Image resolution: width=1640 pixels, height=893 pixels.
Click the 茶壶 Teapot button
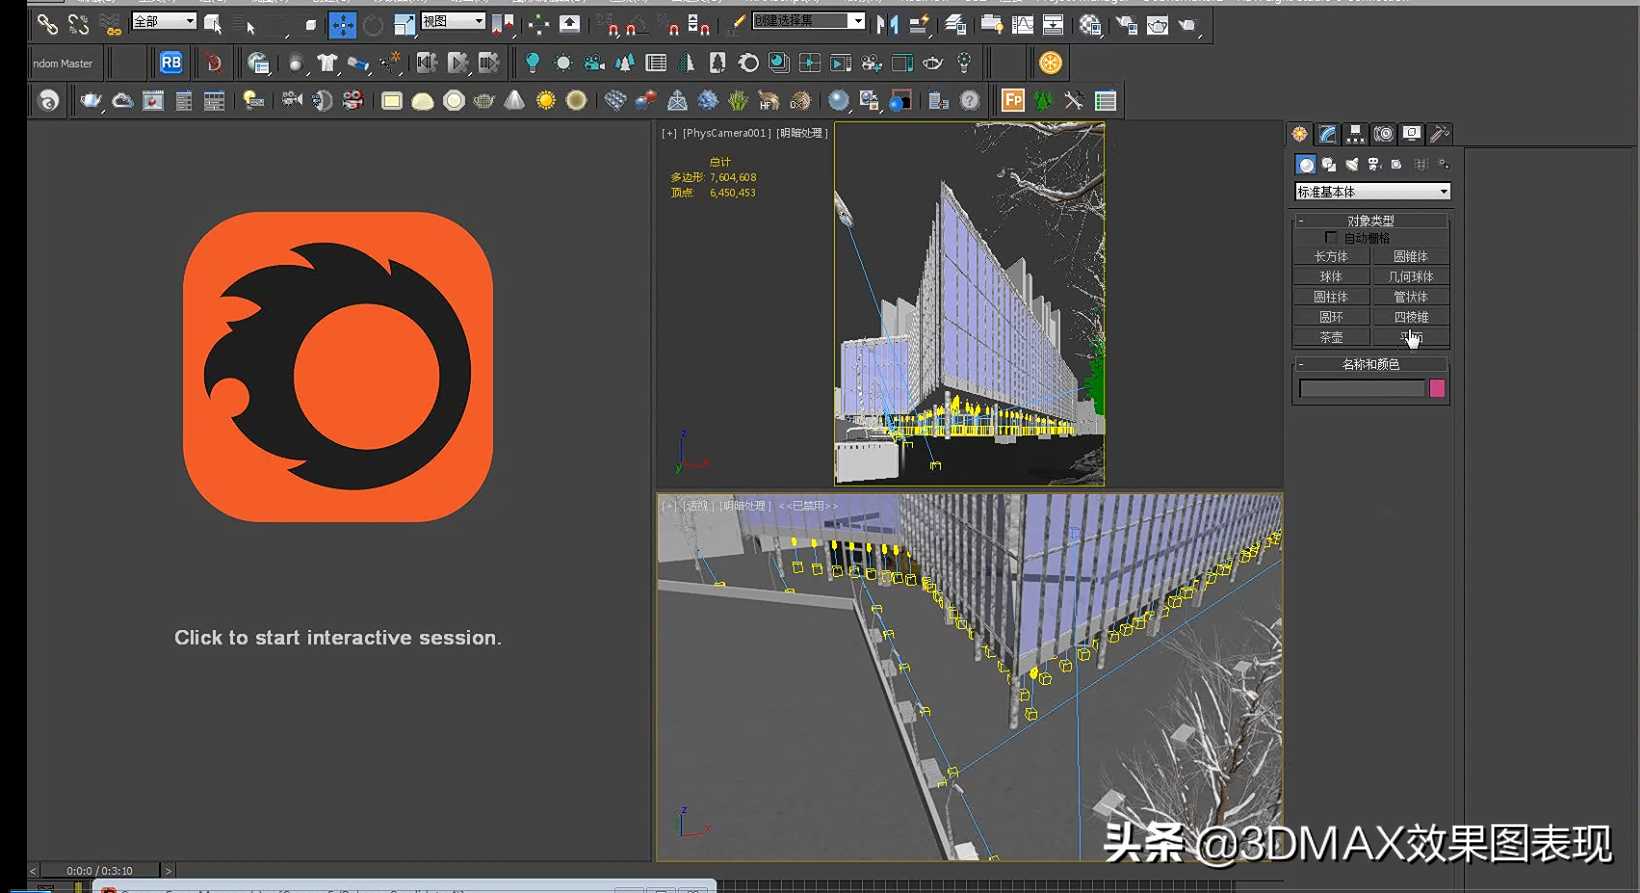[1331, 337]
